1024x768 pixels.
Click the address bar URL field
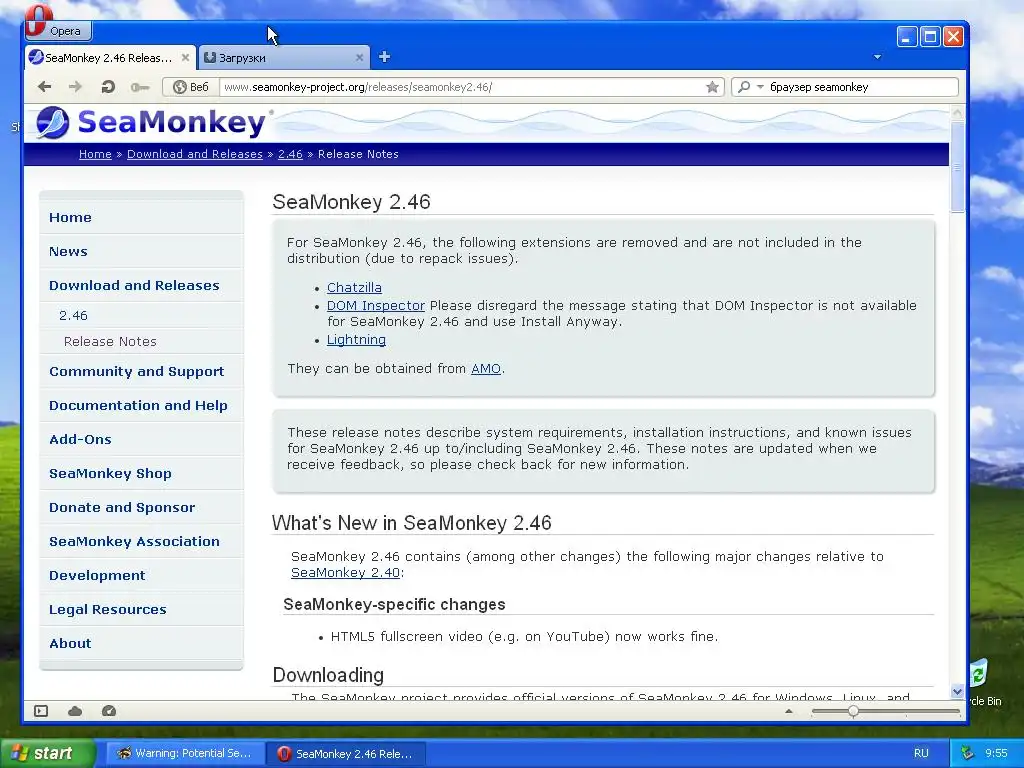click(x=462, y=87)
